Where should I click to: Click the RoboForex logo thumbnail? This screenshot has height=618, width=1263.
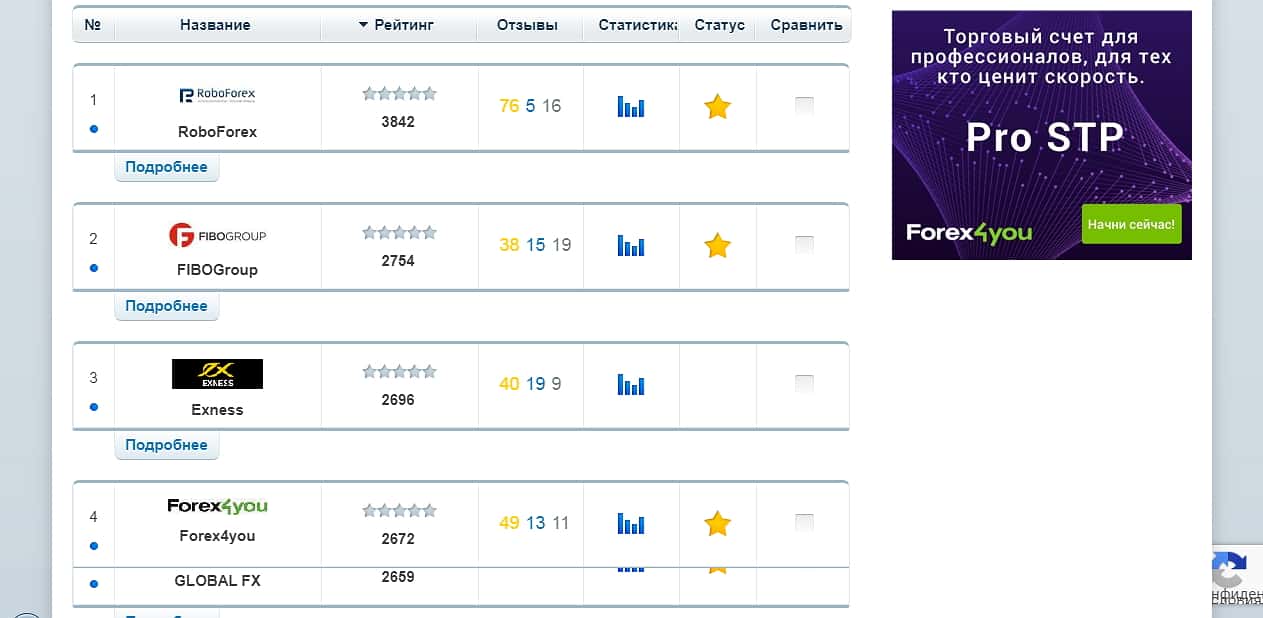click(217, 95)
